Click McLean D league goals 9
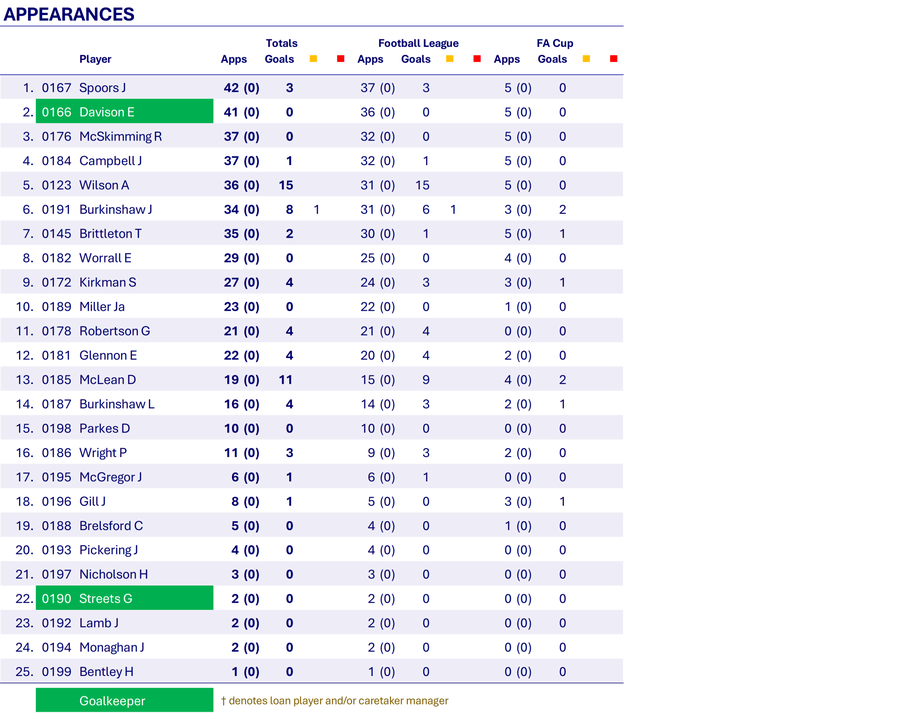This screenshot has width=900, height=713. [x=426, y=379]
